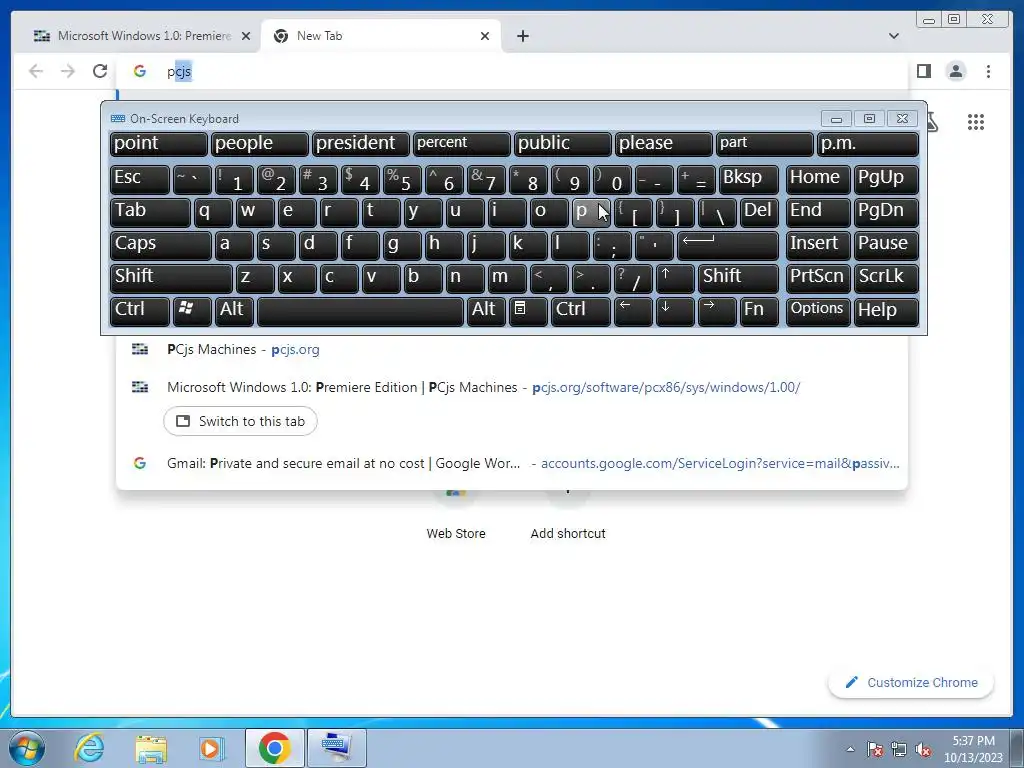Tap the Bksp key
The height and width of the screenshot is (768, 1024).
[748, 180]
